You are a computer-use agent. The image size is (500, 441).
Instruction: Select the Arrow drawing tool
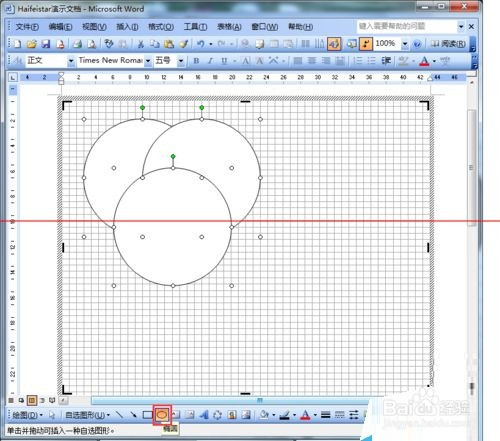[133, 415]
